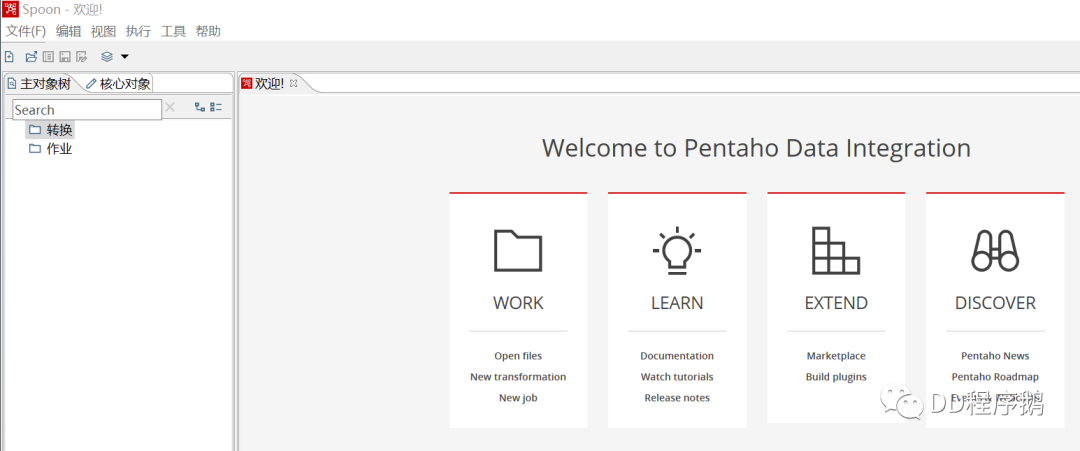Click the WORK heading
Screen dimensions: 1080x451
[518, 303]
